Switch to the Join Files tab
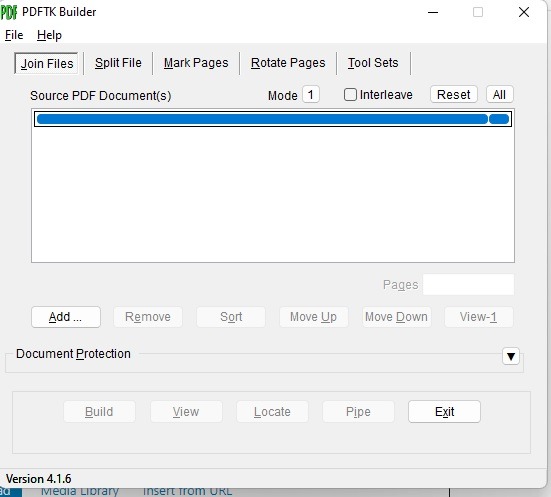551x497 pixels. (46, 64)
